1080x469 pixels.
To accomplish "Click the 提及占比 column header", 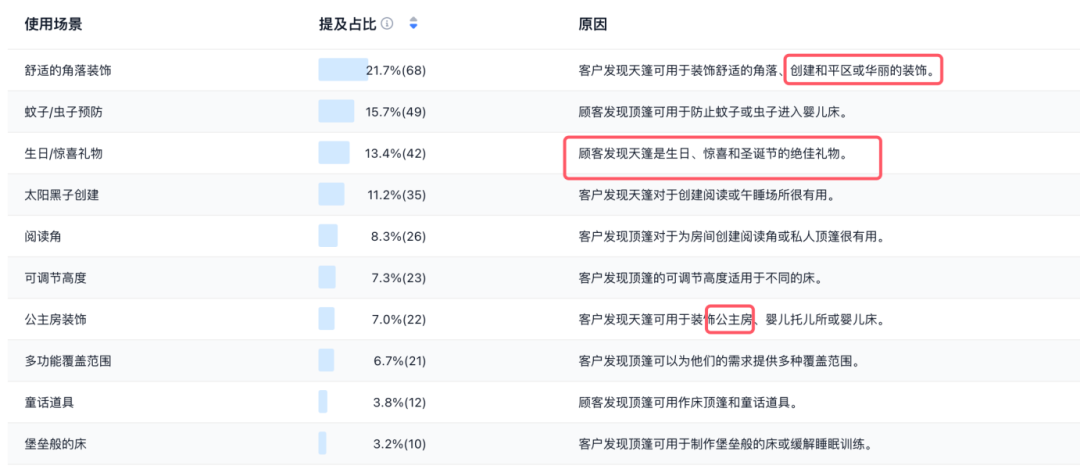I will pos(347,24).
